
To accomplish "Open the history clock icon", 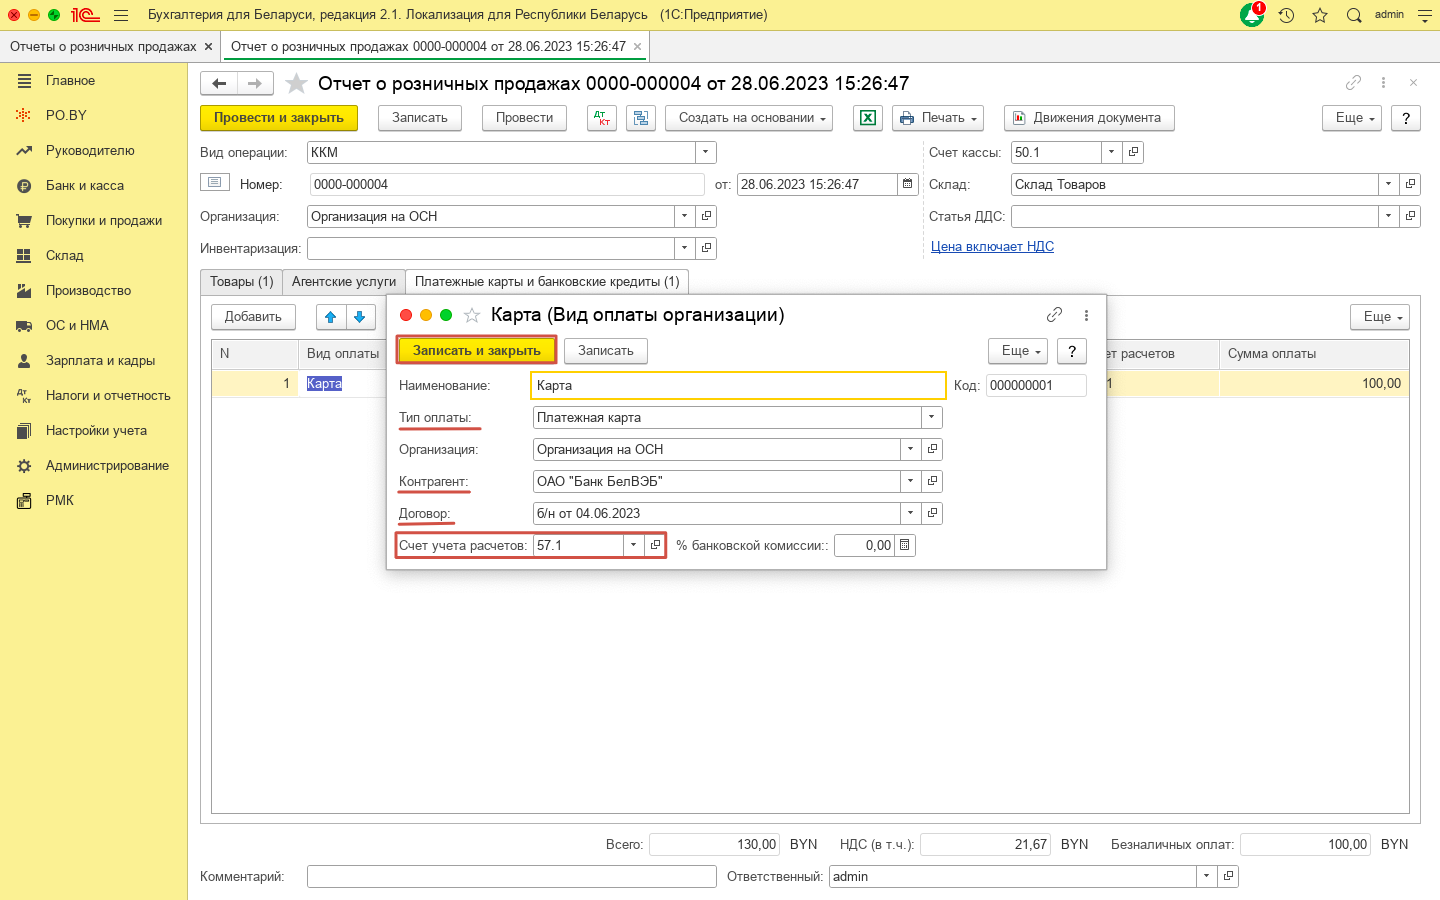I will pos(1286,15).
